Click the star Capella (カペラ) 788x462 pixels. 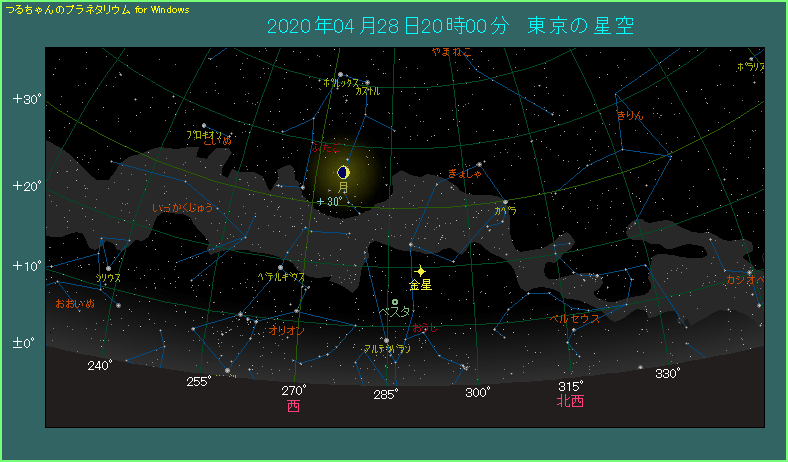tap(505, 203)
